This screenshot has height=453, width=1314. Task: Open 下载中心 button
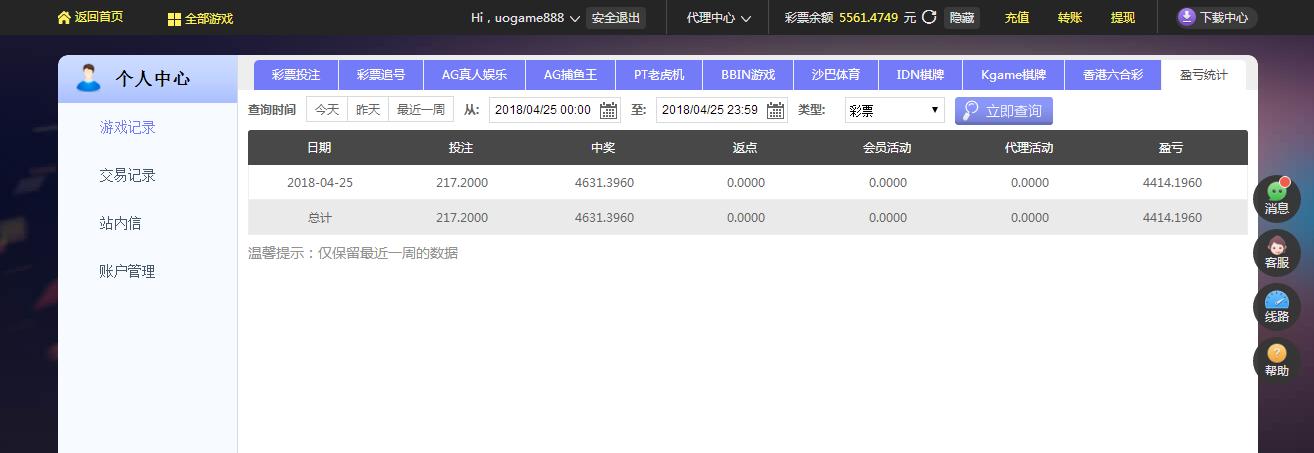tap(1215, 17)
